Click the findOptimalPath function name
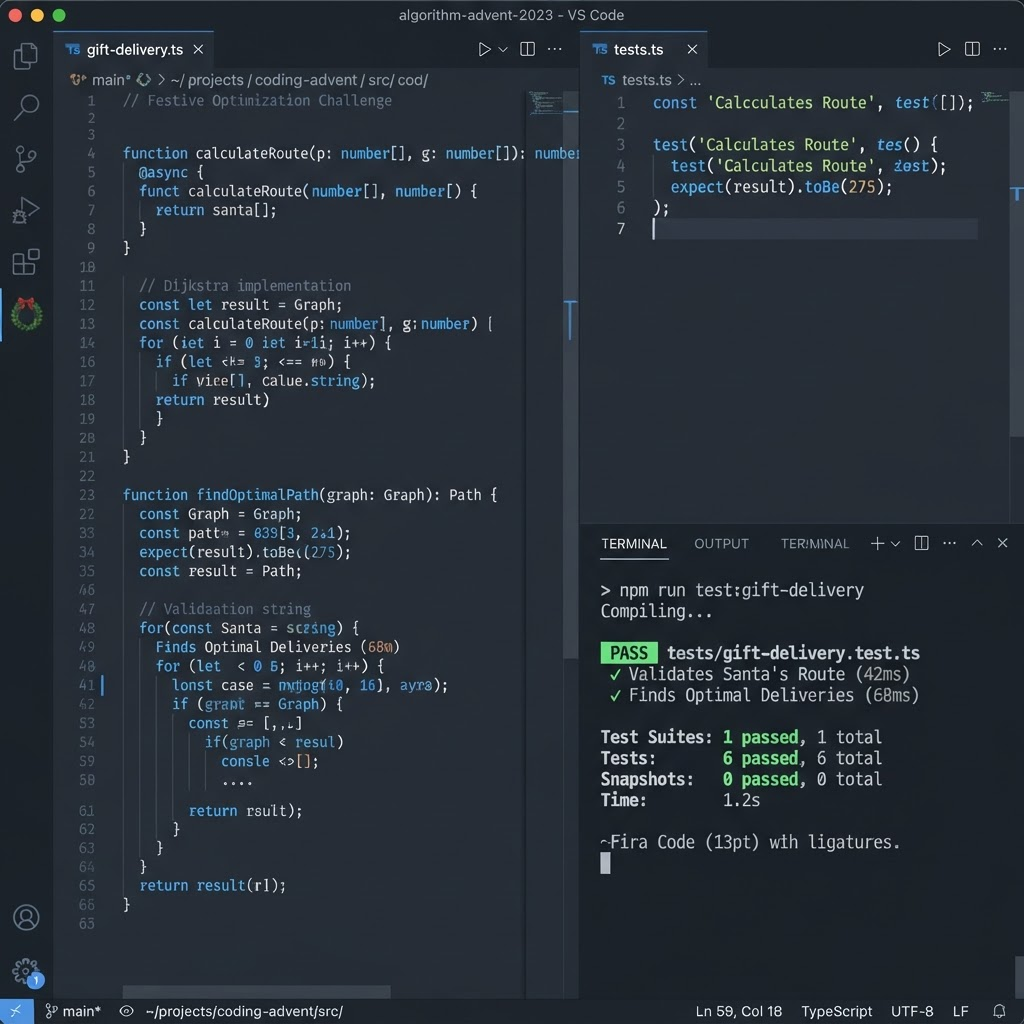 [257, 495]
